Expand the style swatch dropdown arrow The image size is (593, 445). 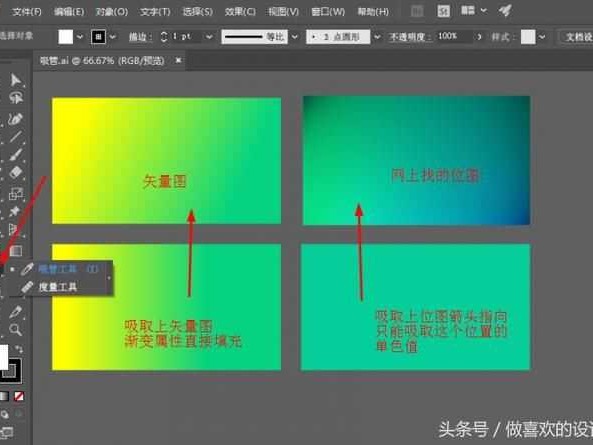(x=542, y=37)
